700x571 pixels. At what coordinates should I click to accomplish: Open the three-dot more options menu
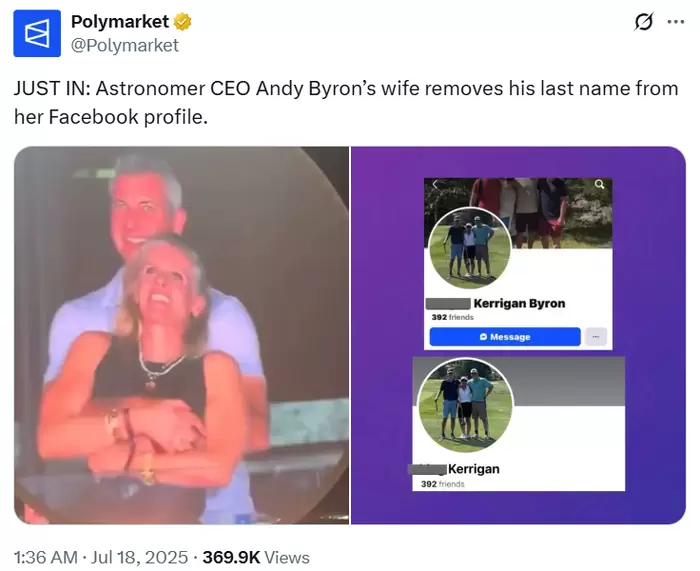tap(675, 21)
